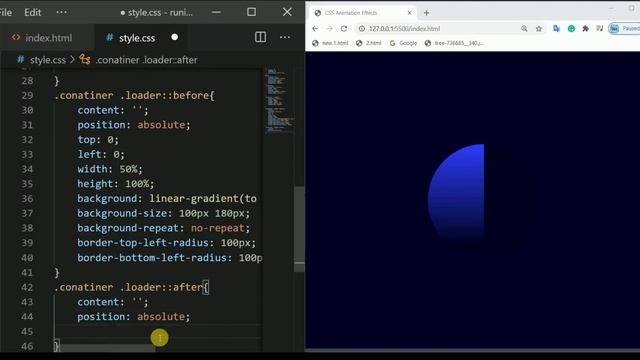Open the Edit menu in VS Code
The image size is (640, 360).
33,12
